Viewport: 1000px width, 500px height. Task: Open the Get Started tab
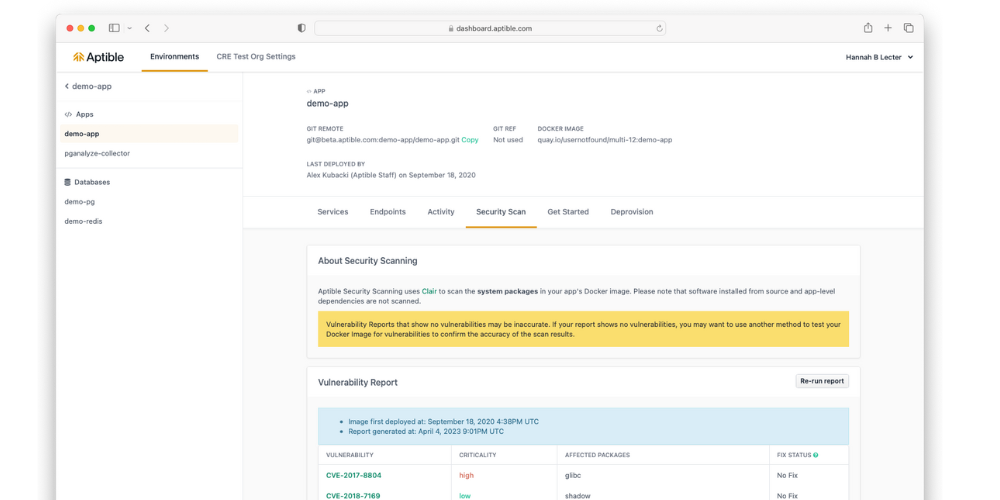click(568, 212)
